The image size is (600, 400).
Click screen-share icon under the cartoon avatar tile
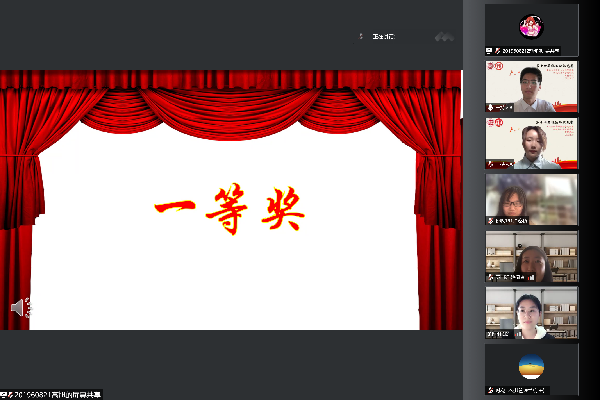(490, 50)
